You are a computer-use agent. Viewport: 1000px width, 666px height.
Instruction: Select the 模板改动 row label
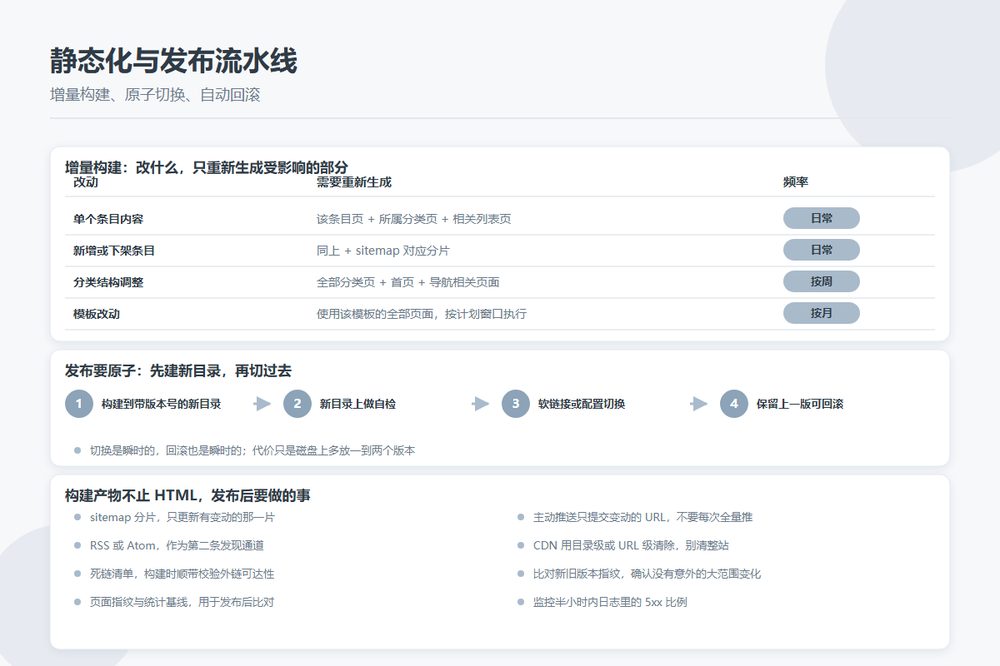pyautogui.click(x=96, y=314)
